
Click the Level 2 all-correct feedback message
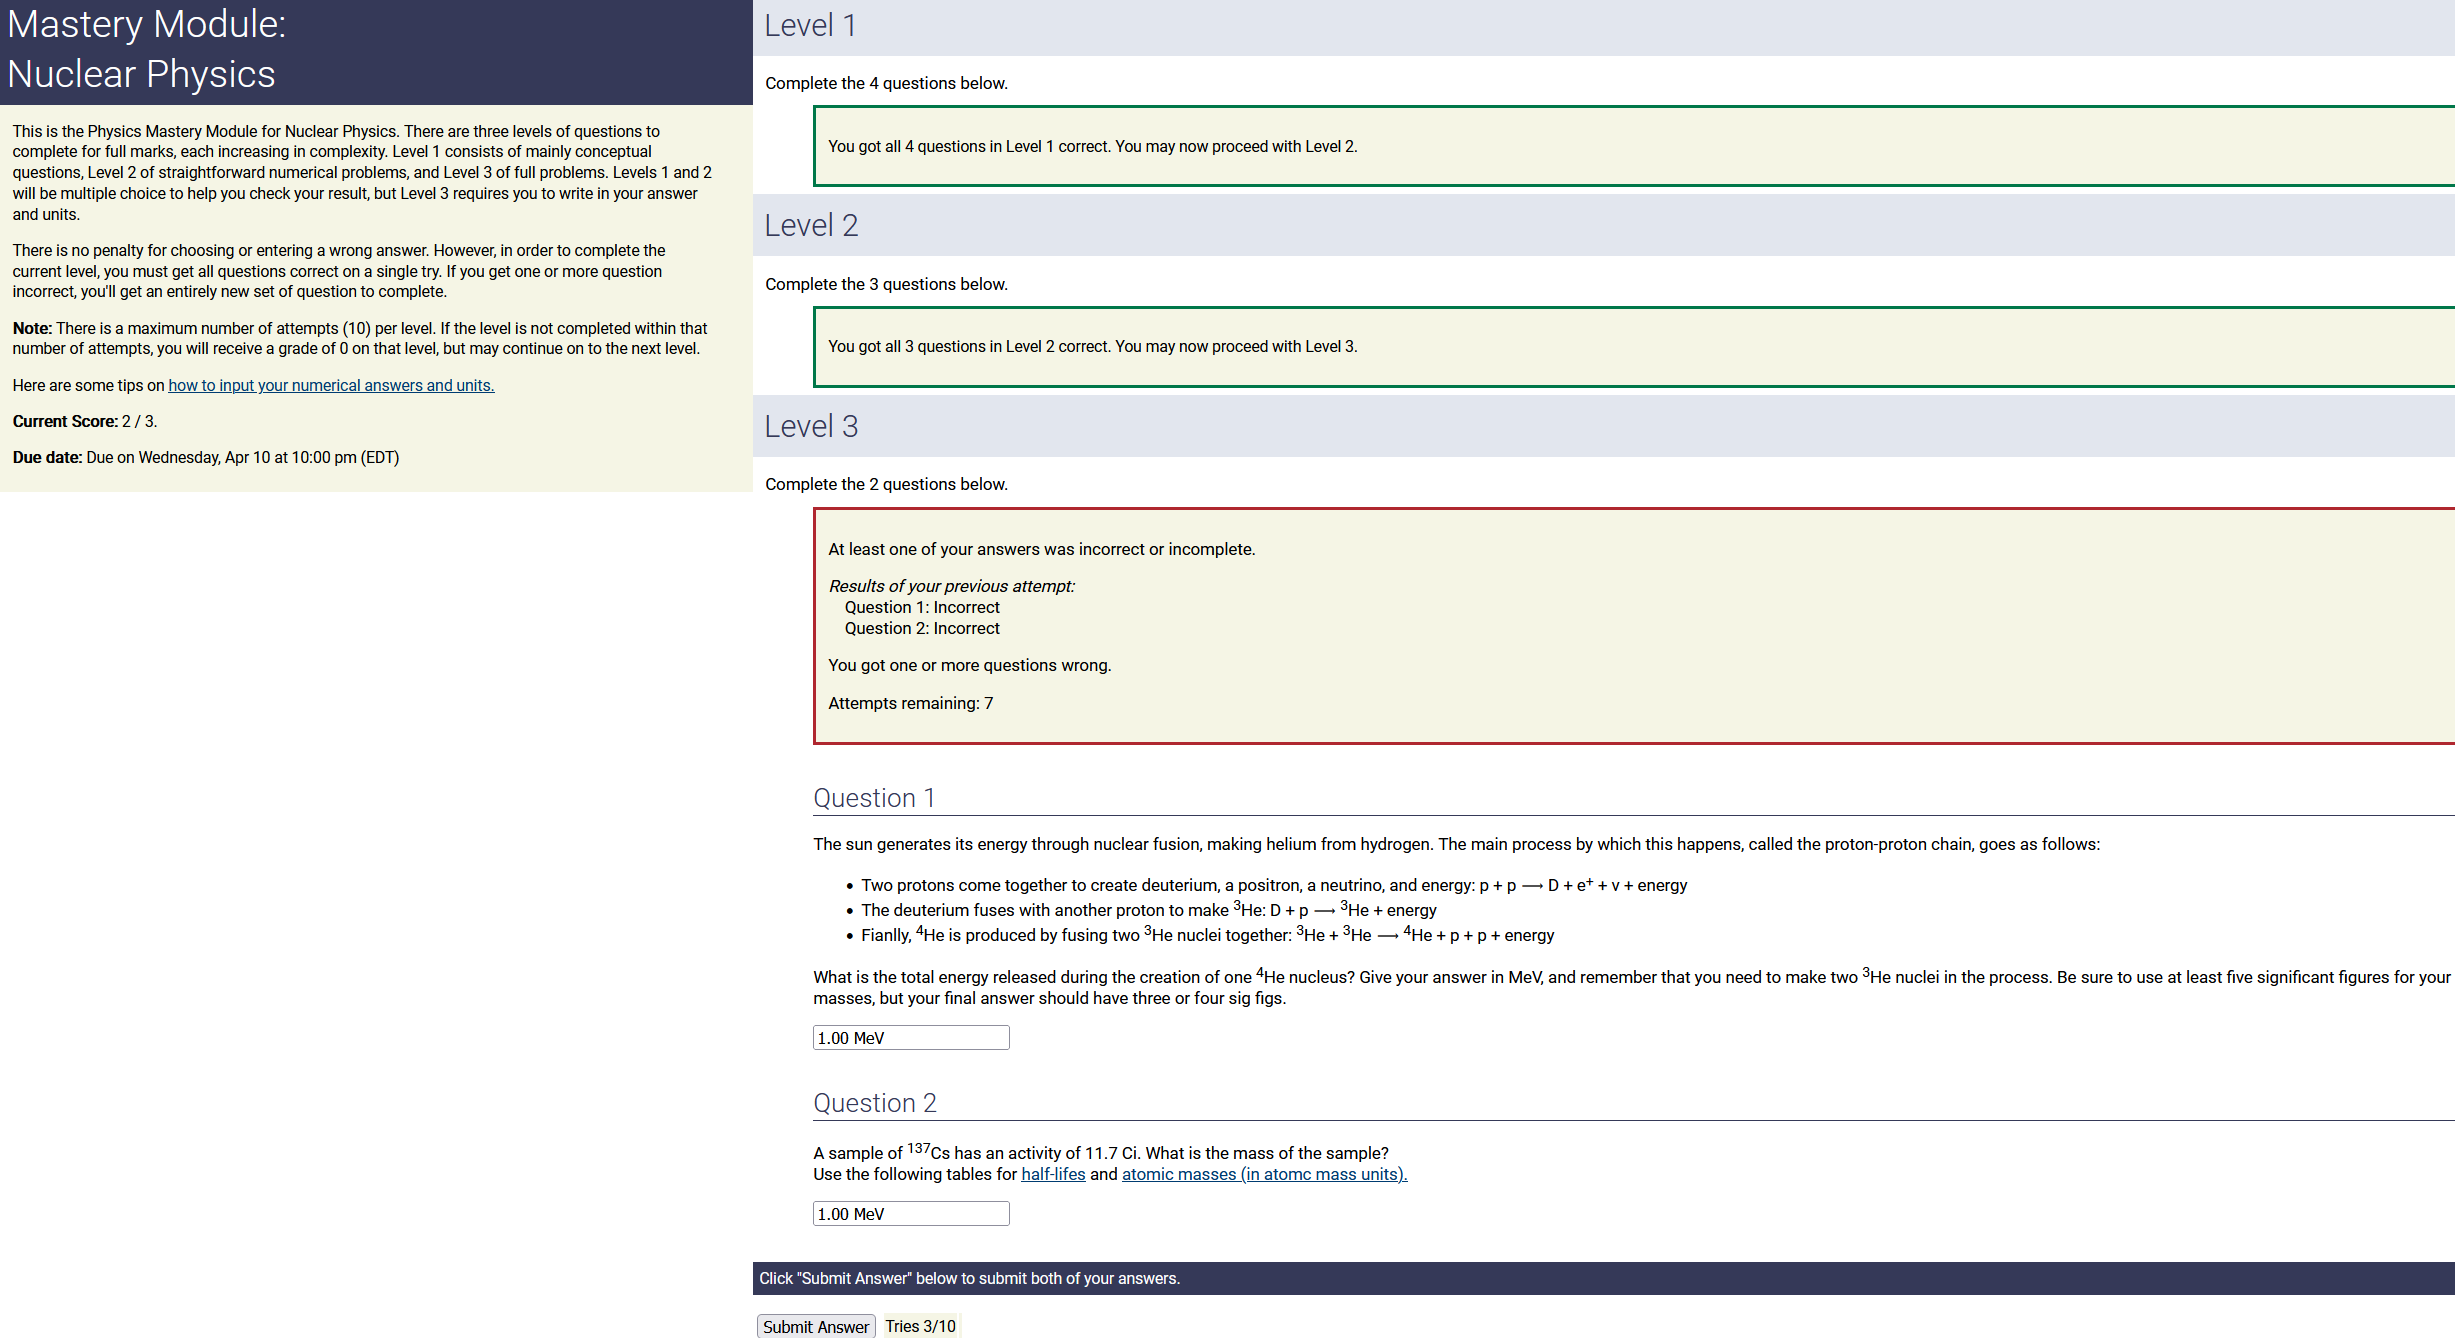pyautogui.click(x=1092, y=346)
